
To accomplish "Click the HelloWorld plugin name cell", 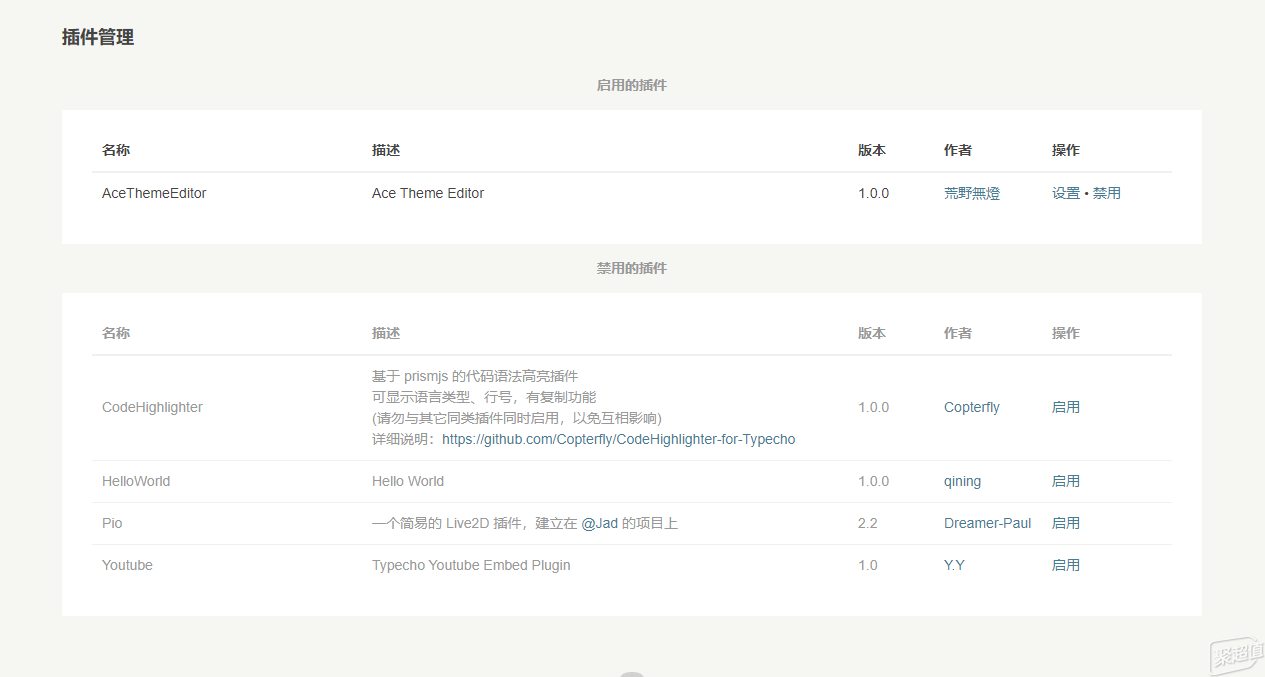I will click(136, 481).
